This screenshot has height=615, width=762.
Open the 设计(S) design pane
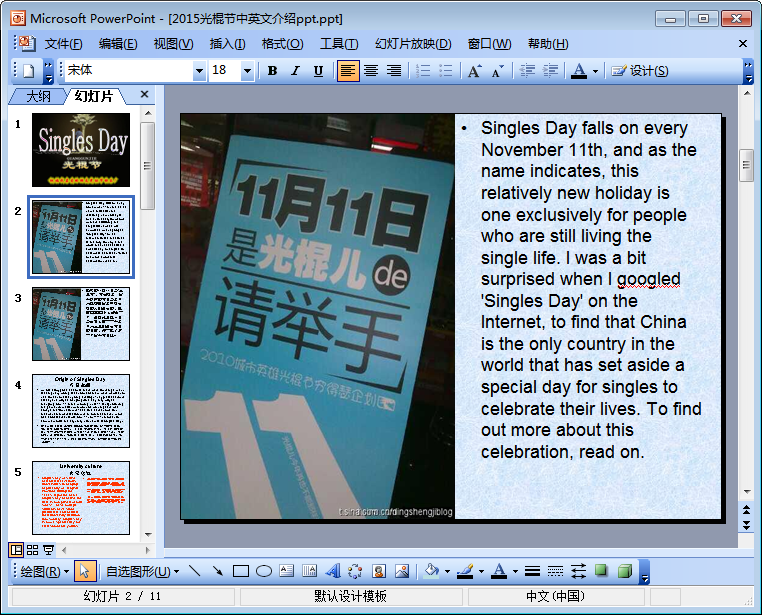click(640, 71)
